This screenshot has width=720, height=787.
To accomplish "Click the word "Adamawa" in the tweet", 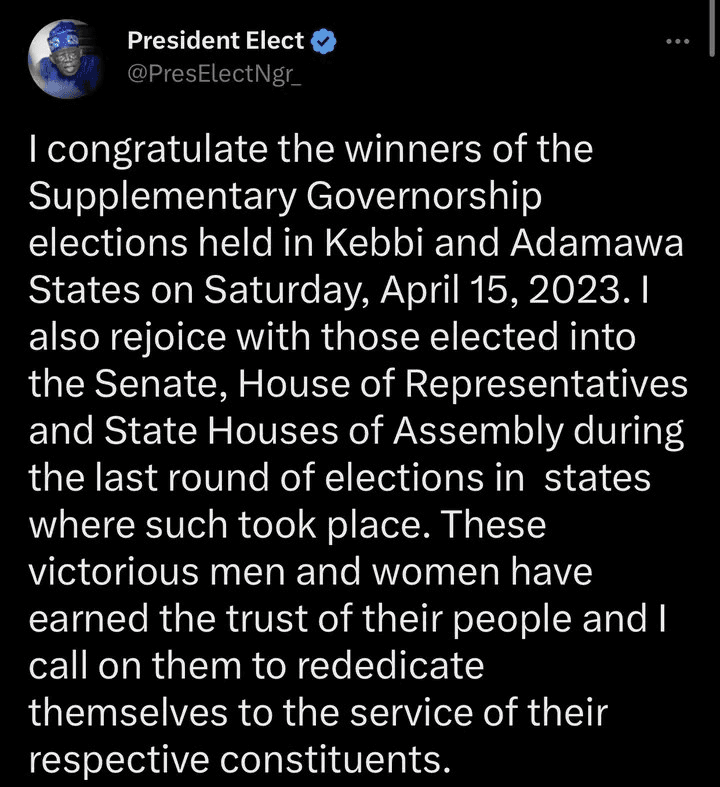I will coord(597,243).
